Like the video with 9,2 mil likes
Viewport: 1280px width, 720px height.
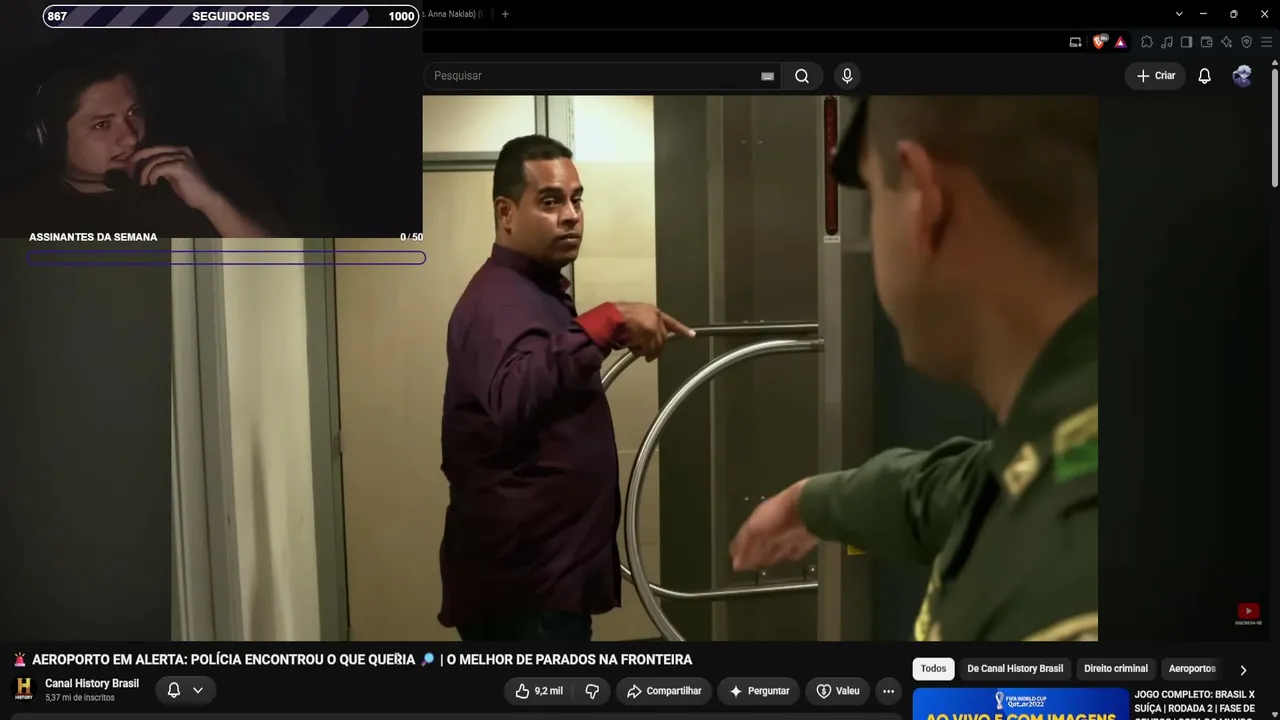539,691
